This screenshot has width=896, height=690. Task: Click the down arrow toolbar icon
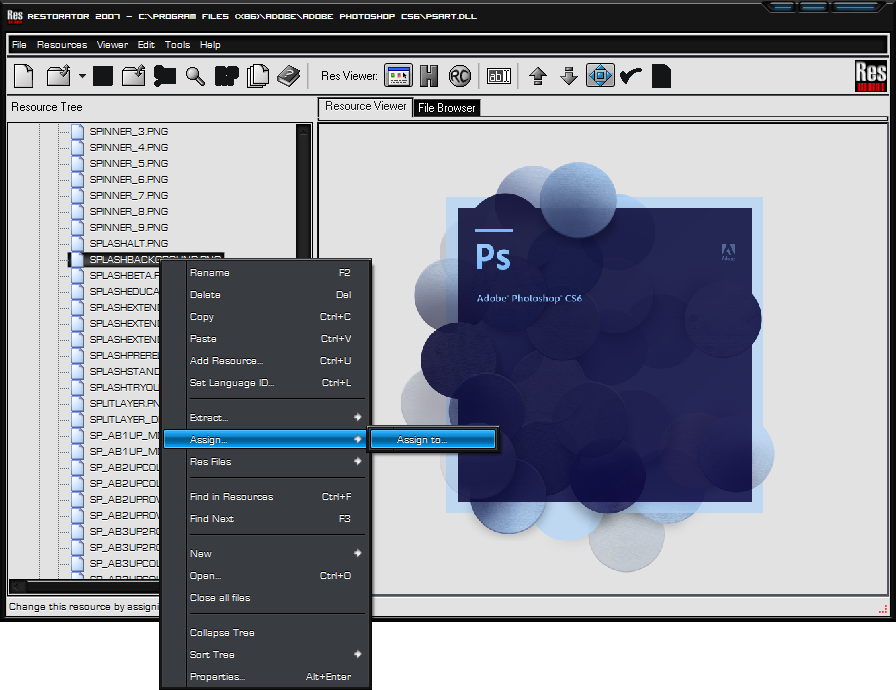coord(569,76)
